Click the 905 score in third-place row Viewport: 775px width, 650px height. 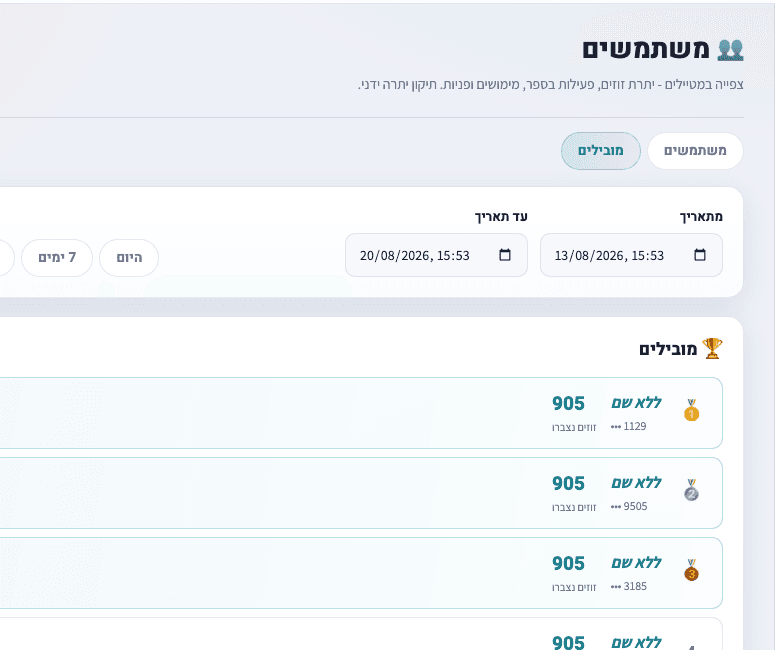[x=568, y=563]
